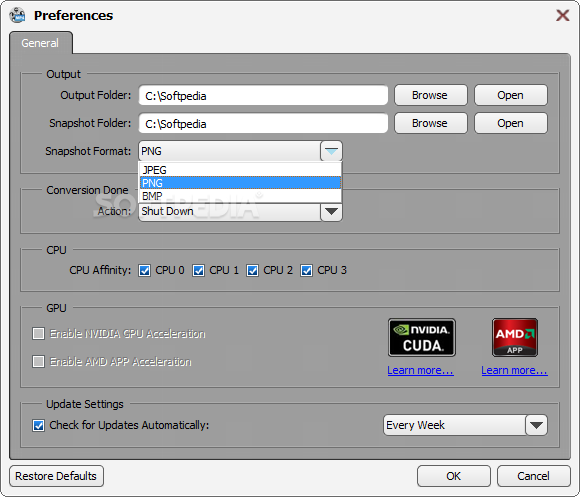
Task: Follow Learn more link under AMD APP
Action: (515, 370)
